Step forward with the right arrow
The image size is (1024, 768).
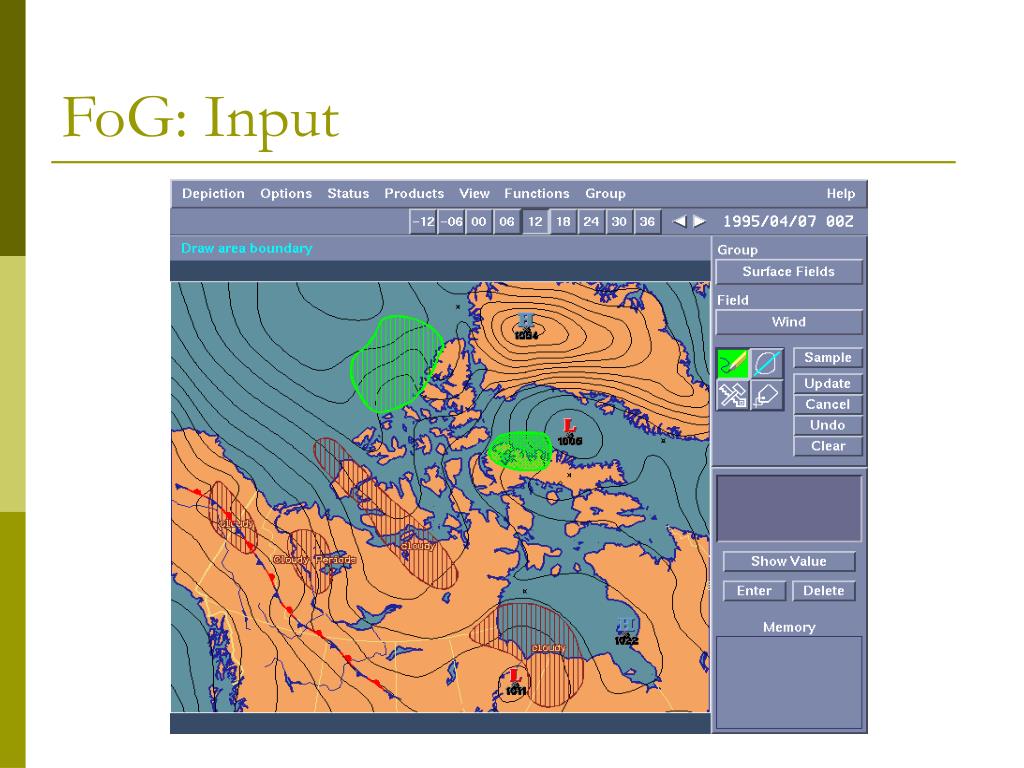pyautogui.click(x=699, y=221)
